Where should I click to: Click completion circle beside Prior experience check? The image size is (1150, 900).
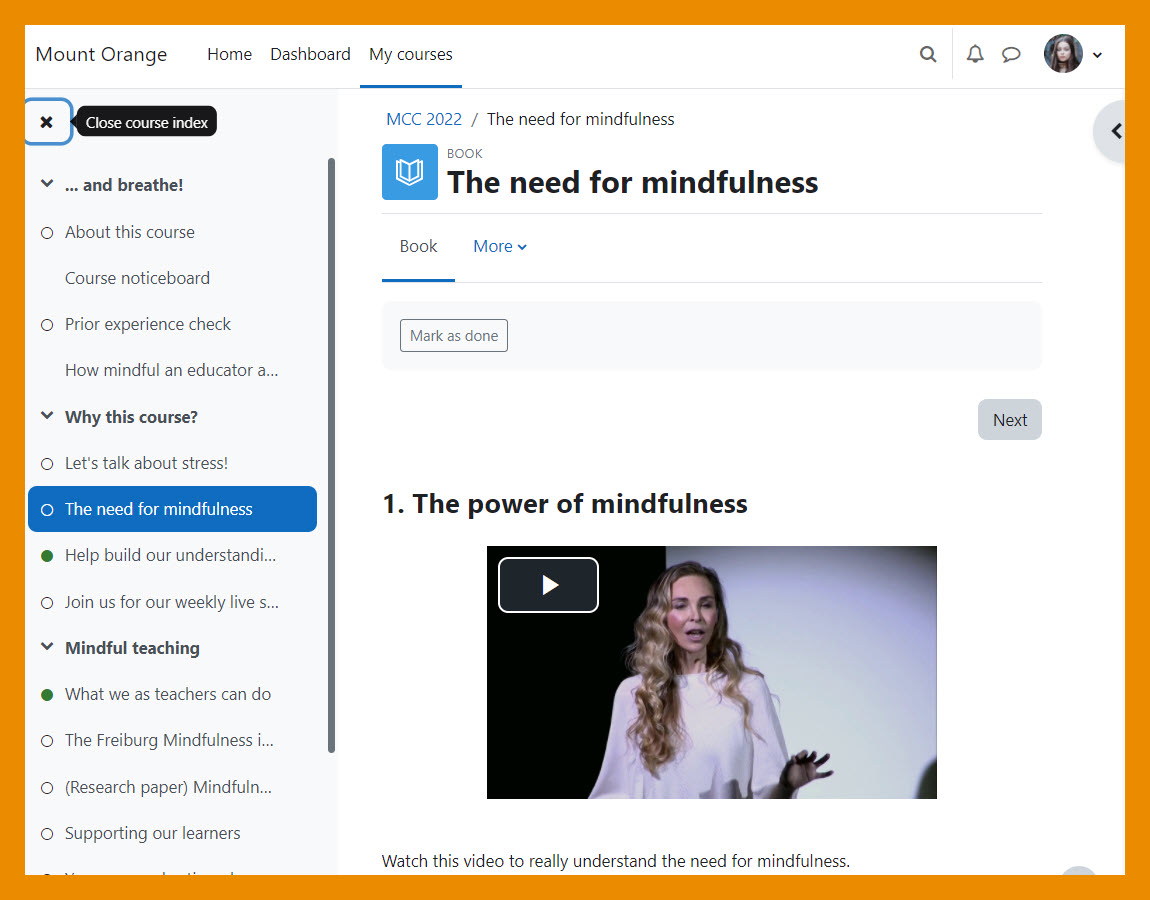(x=47, y=325)
